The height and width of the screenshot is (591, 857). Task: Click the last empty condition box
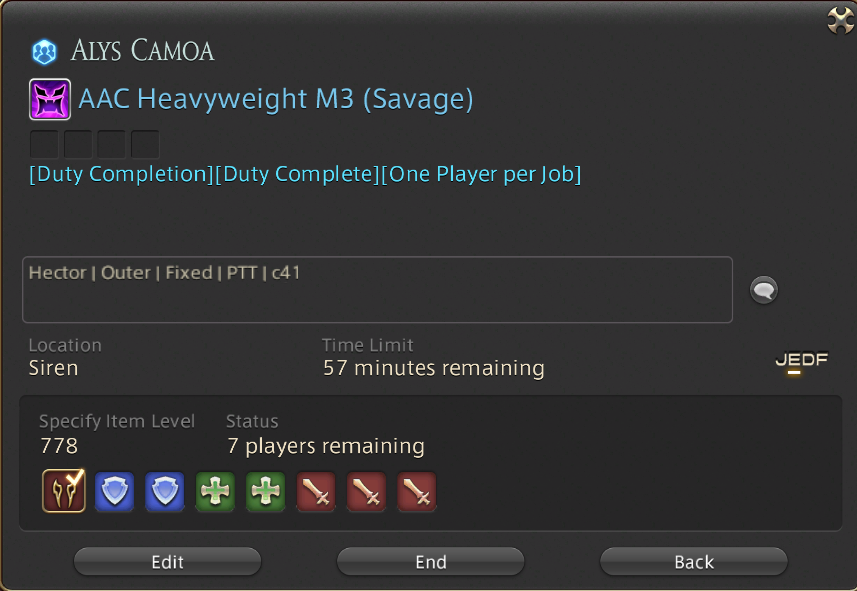(x=145, y=144)
